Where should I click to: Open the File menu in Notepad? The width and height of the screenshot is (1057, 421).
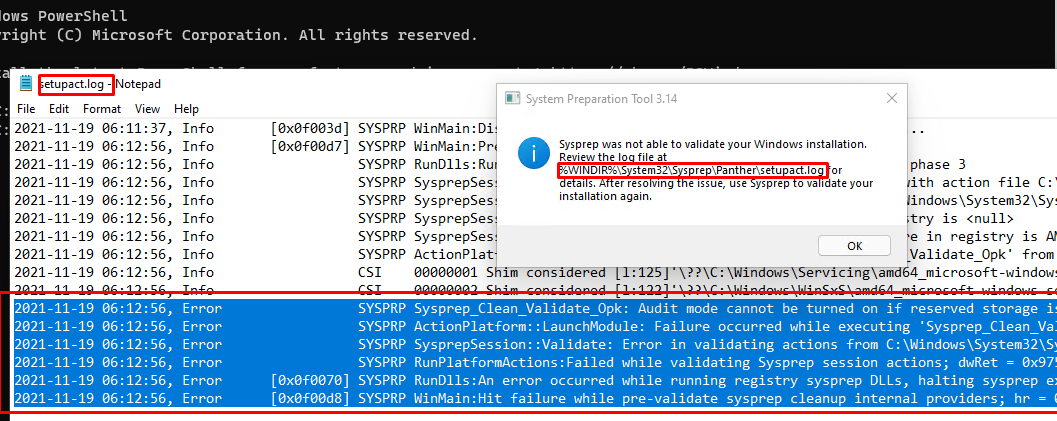click(26, 108)
